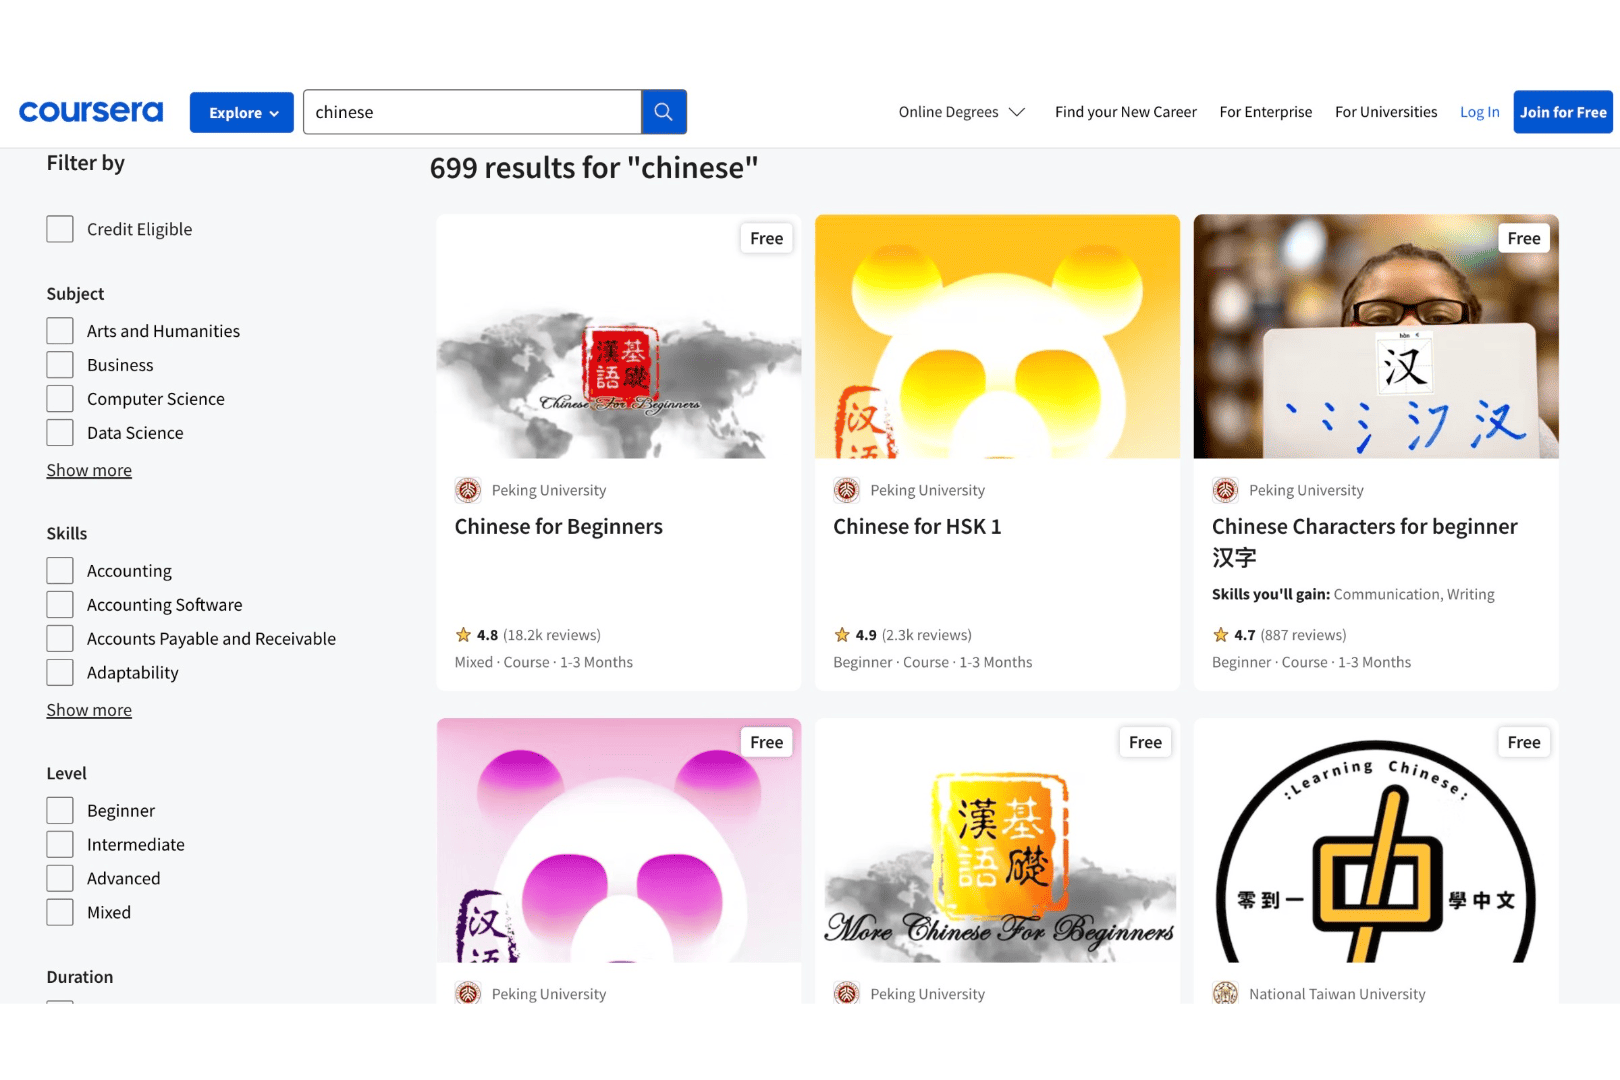Open Chinese Characters for beginner 汉字 title
This screenshot has width=1620, height=1080.
tap(1365, 541)
